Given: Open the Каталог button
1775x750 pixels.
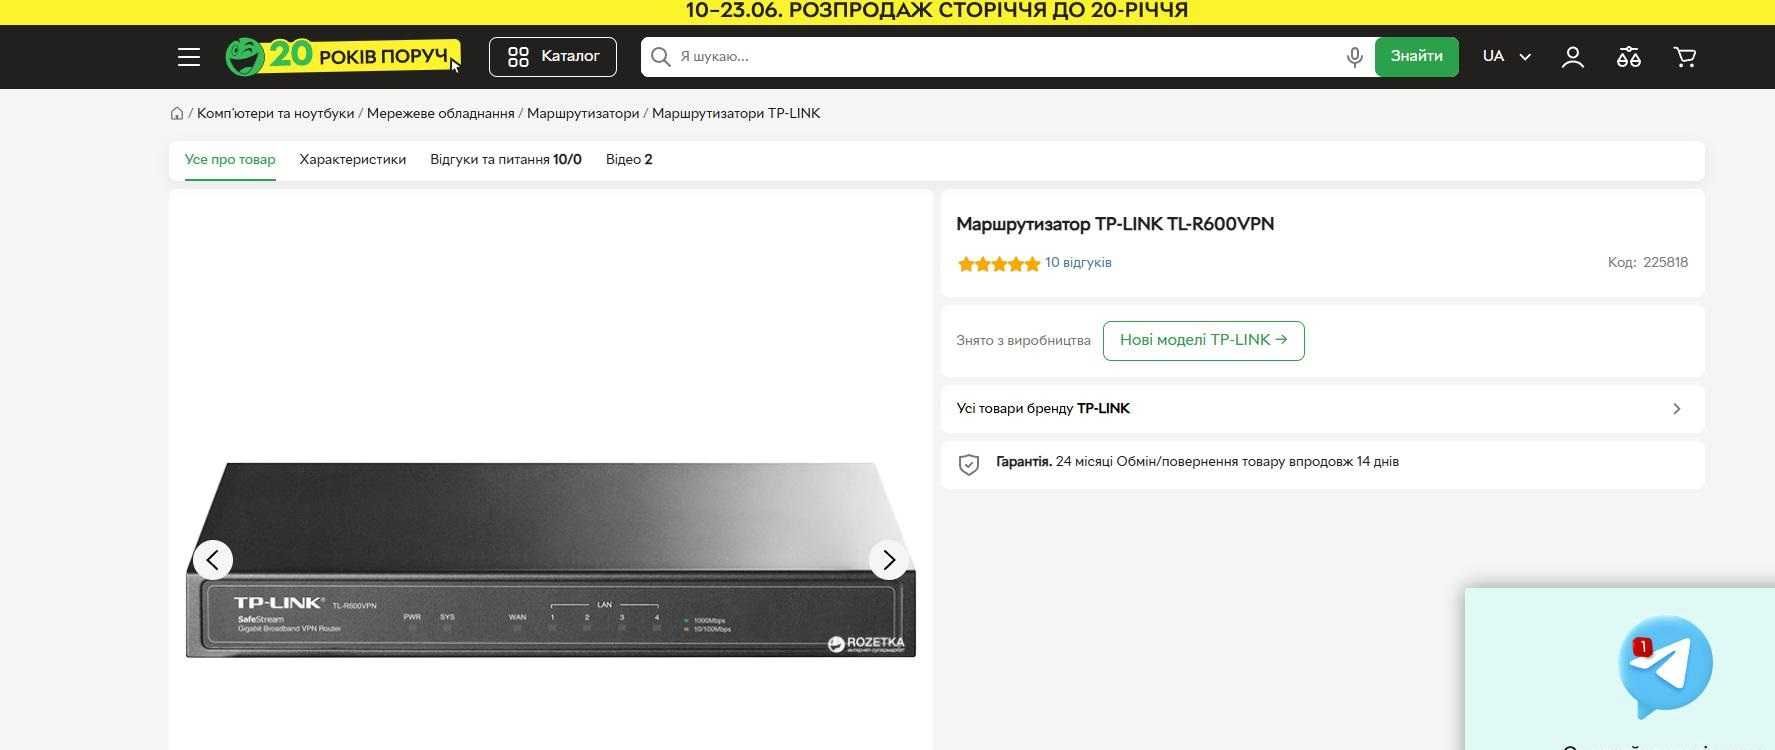Looking at the screenshot, I should pyautogui.click(x=553, y=57).
